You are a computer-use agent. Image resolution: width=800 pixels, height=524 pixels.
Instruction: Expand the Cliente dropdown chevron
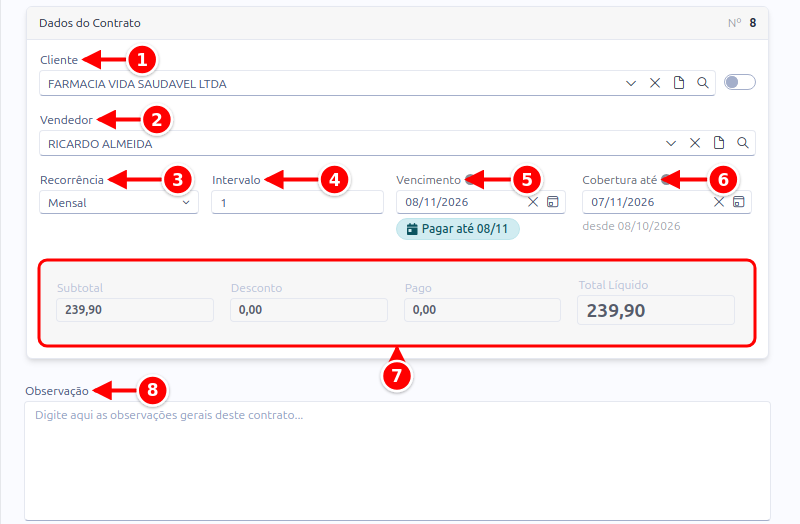(631, 83)
